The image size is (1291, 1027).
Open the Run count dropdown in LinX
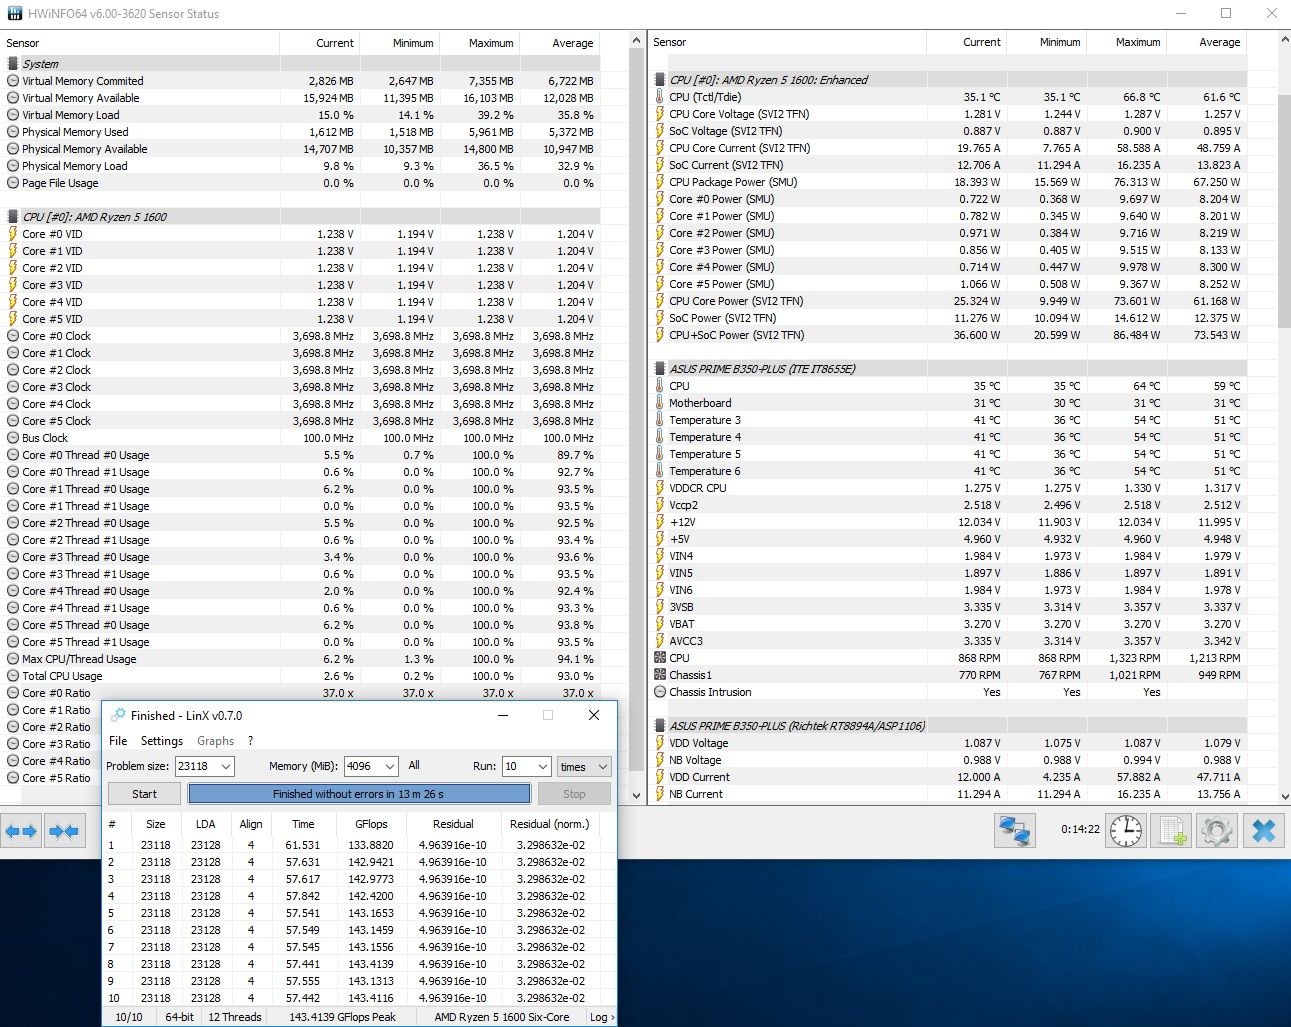click(543, 766)
